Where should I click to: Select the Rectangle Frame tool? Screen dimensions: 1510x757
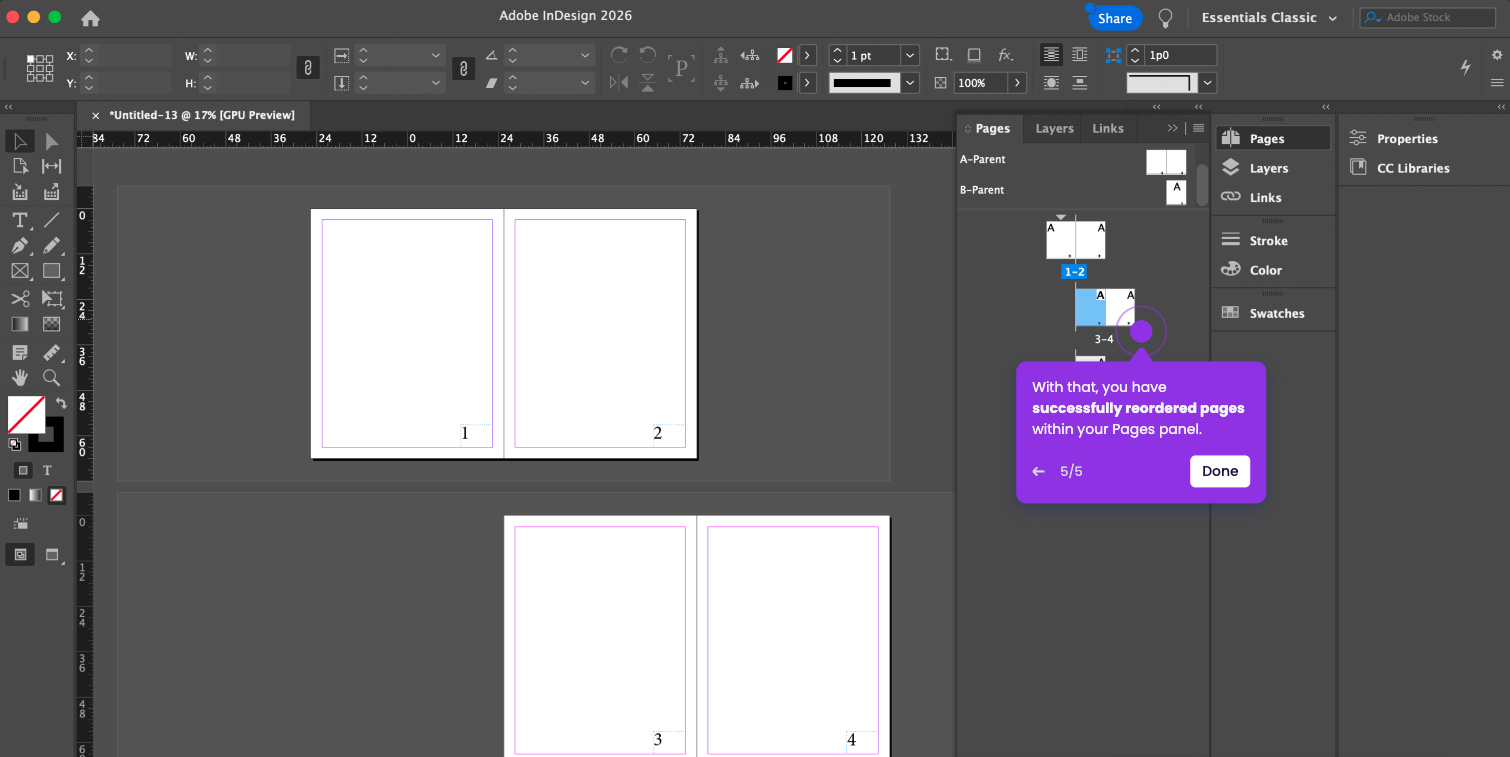pyautogui.click(x=19, y=272)
